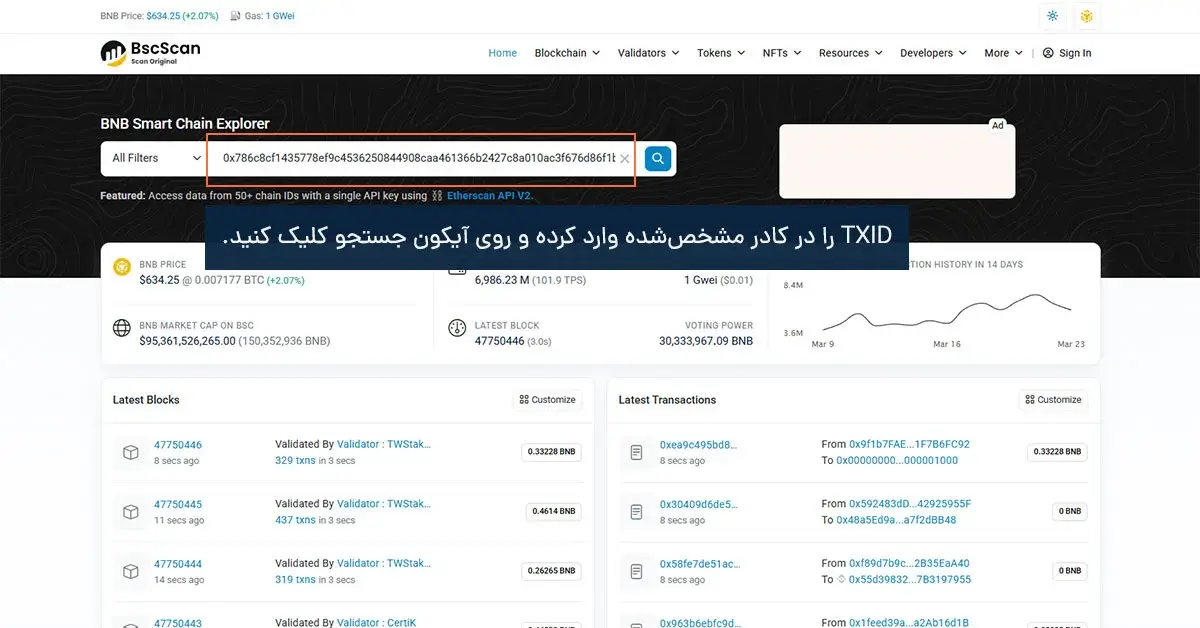The image size is (1200, 628).
Task: Click the BNB chain cube icon top right
Action: point(1086,16)
